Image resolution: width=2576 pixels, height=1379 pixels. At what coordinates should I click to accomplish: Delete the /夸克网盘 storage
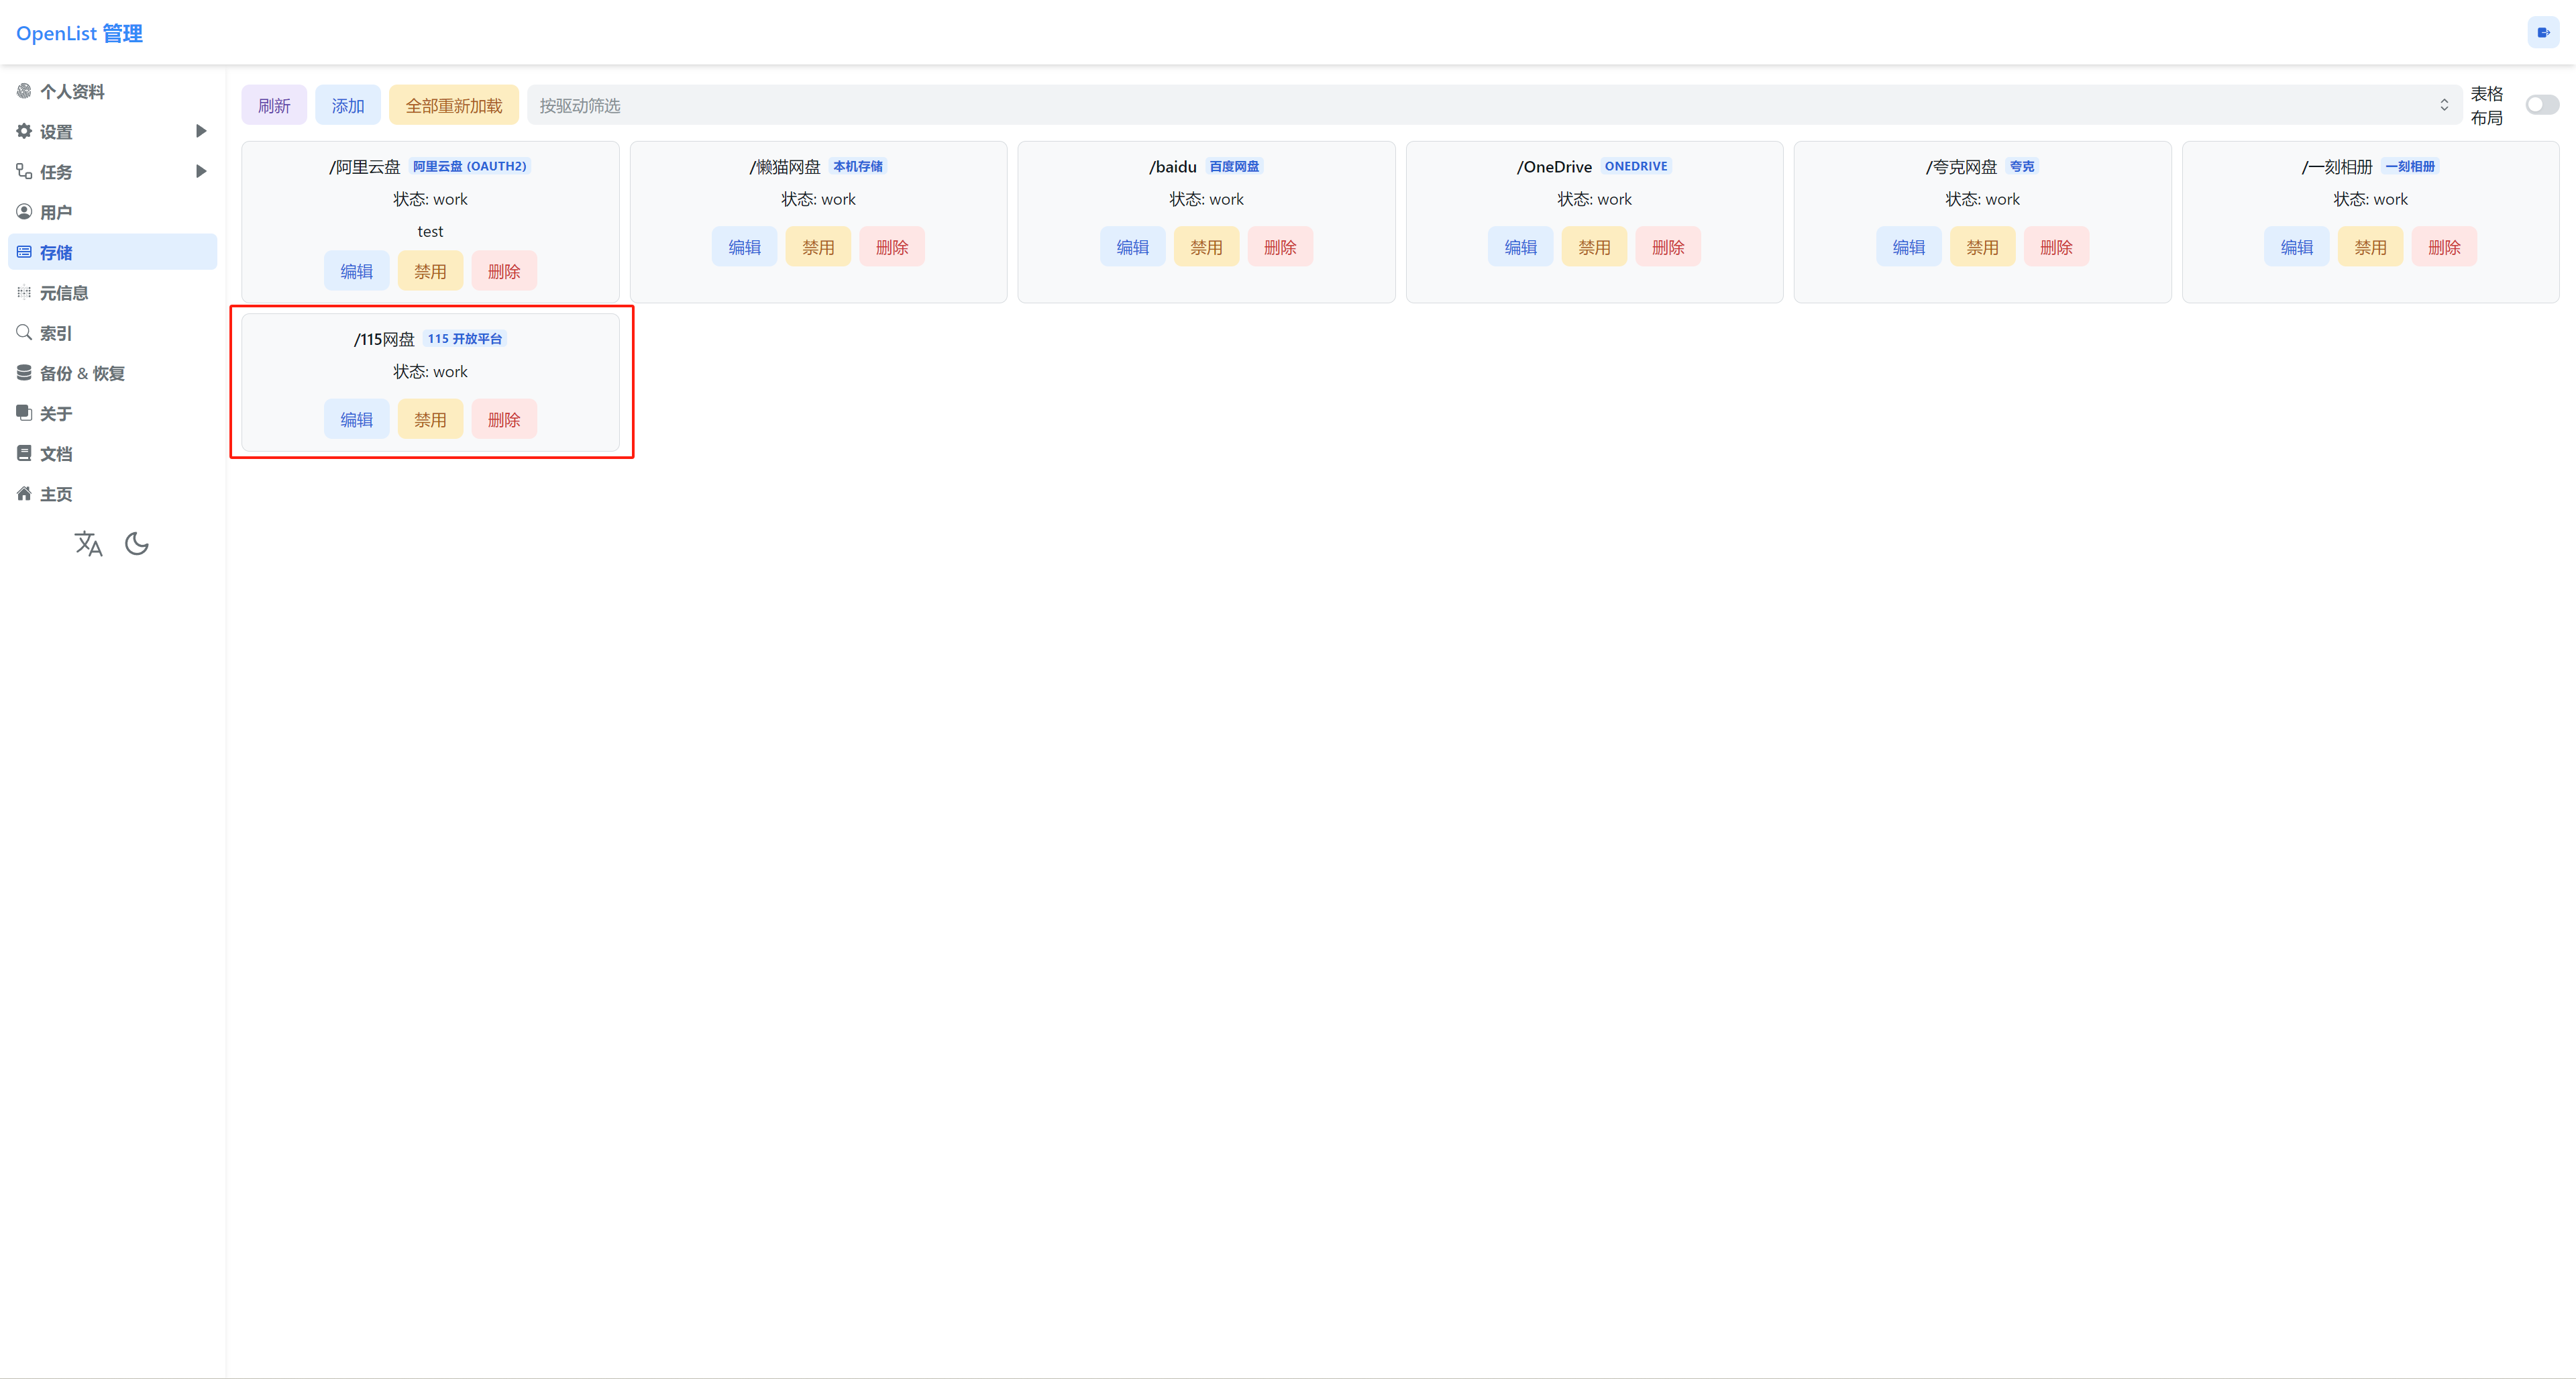(x=2056, y=247)
